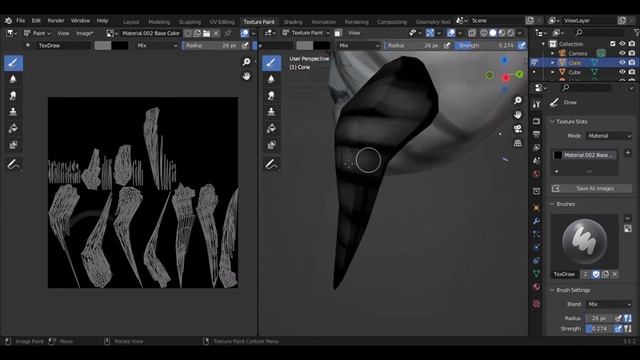The image size is (640, 360).
Task: Select the Clone tool in image editor
Action: (x=13, y=112)
